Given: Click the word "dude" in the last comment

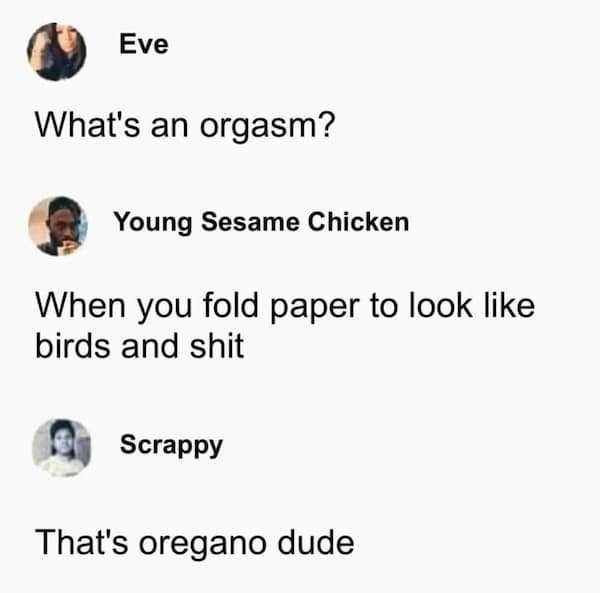Looking at the screenshot, I should point(316,542).
